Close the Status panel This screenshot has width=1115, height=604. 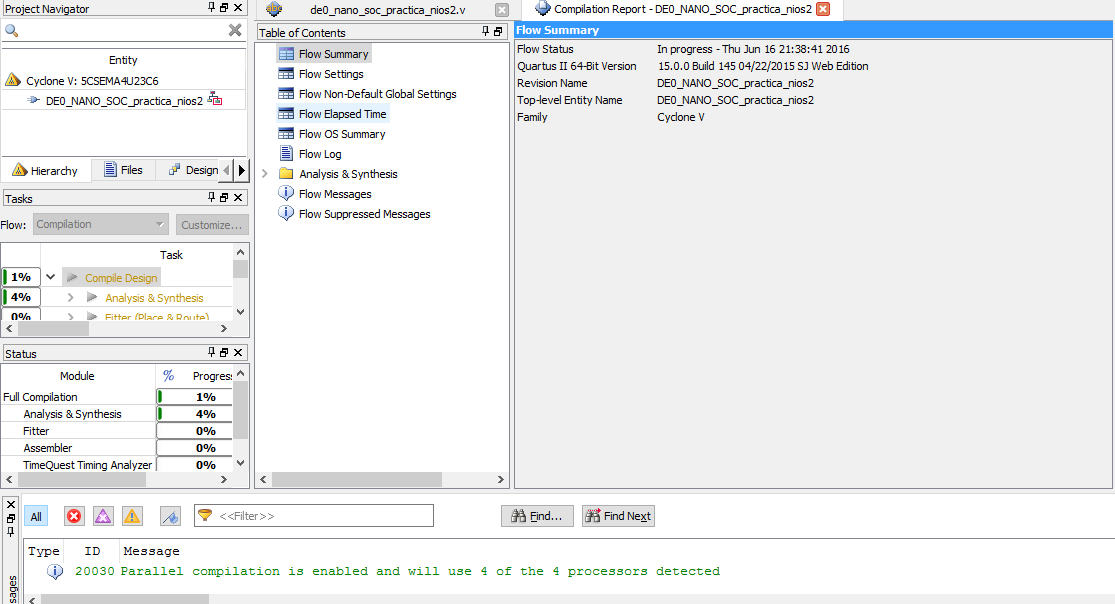click(238, 352)
